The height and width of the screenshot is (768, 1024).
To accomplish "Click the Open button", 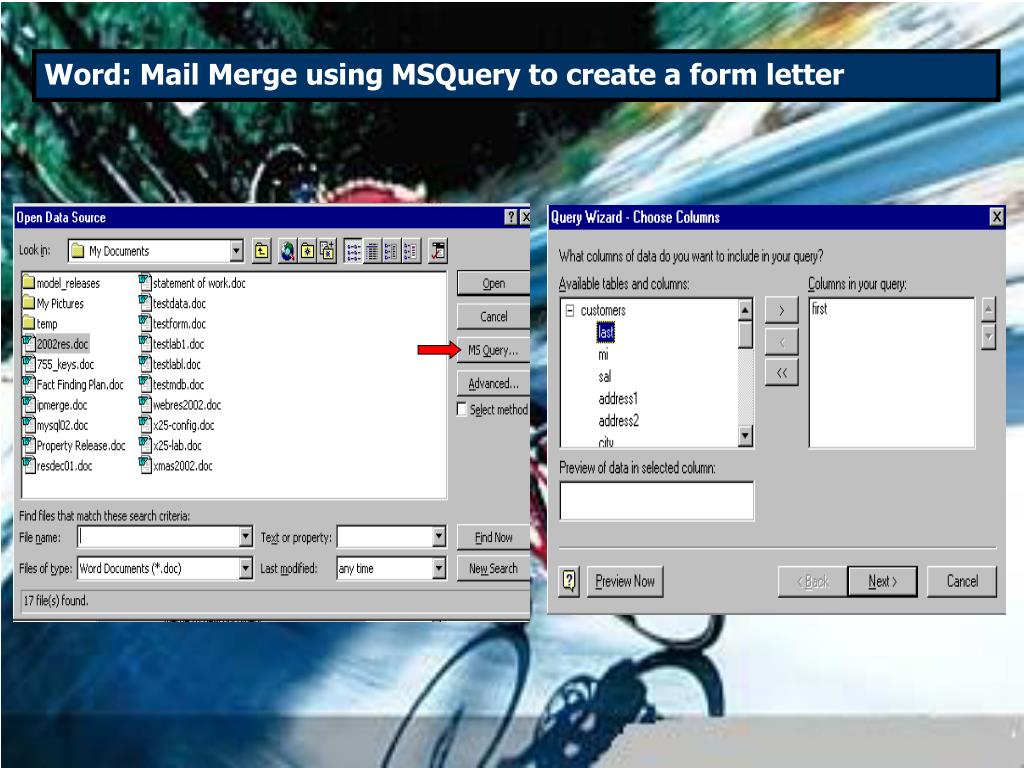I will pos(494,283).
